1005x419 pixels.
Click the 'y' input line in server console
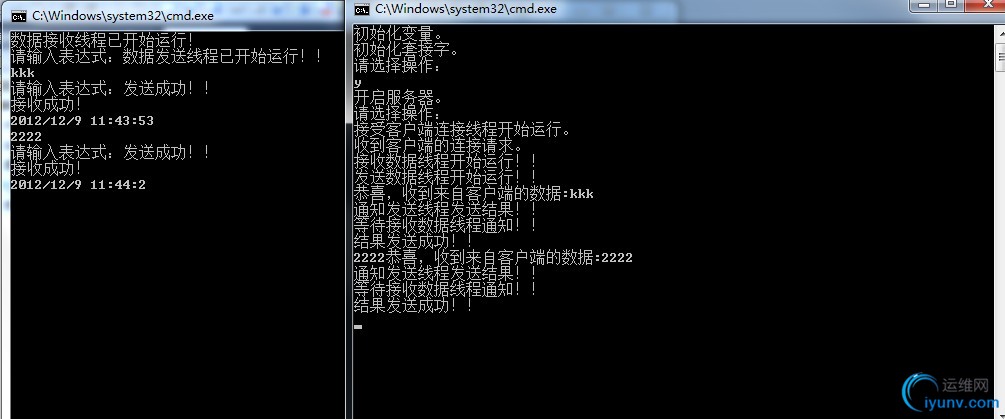(x=358, y=83)
